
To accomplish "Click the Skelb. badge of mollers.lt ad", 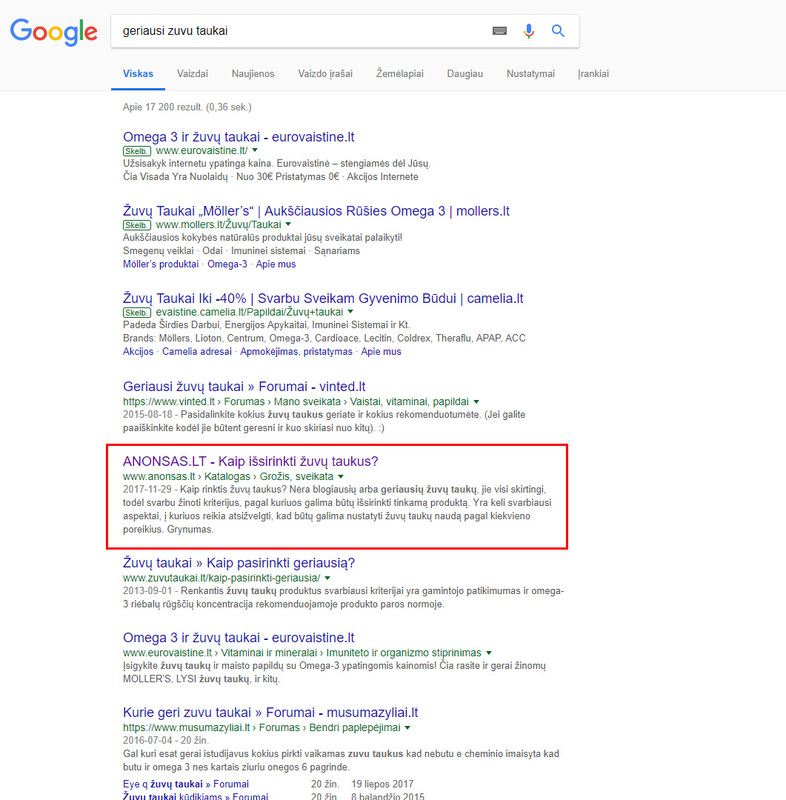I will (137, 225).
